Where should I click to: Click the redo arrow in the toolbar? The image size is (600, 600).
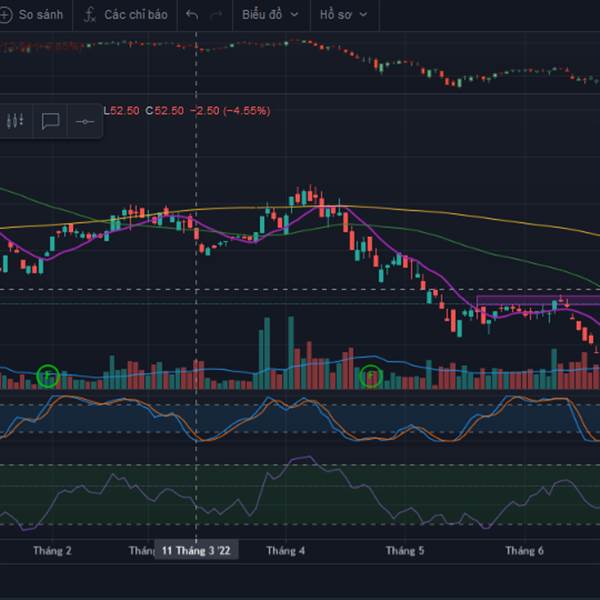pos(217,15)
